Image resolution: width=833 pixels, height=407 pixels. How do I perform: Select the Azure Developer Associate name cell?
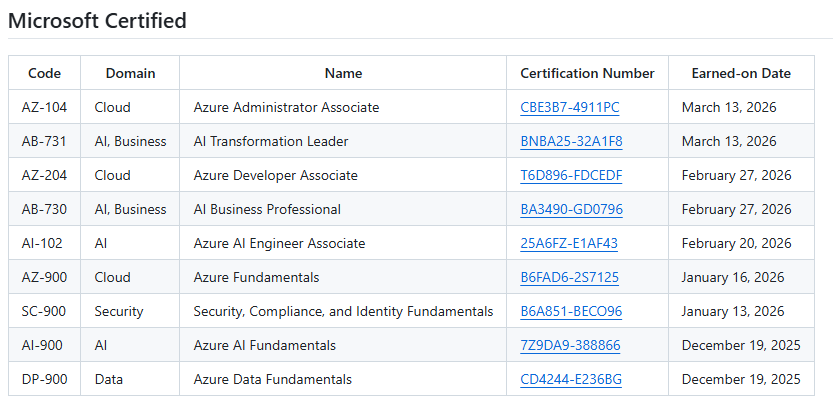click(275, 175)
